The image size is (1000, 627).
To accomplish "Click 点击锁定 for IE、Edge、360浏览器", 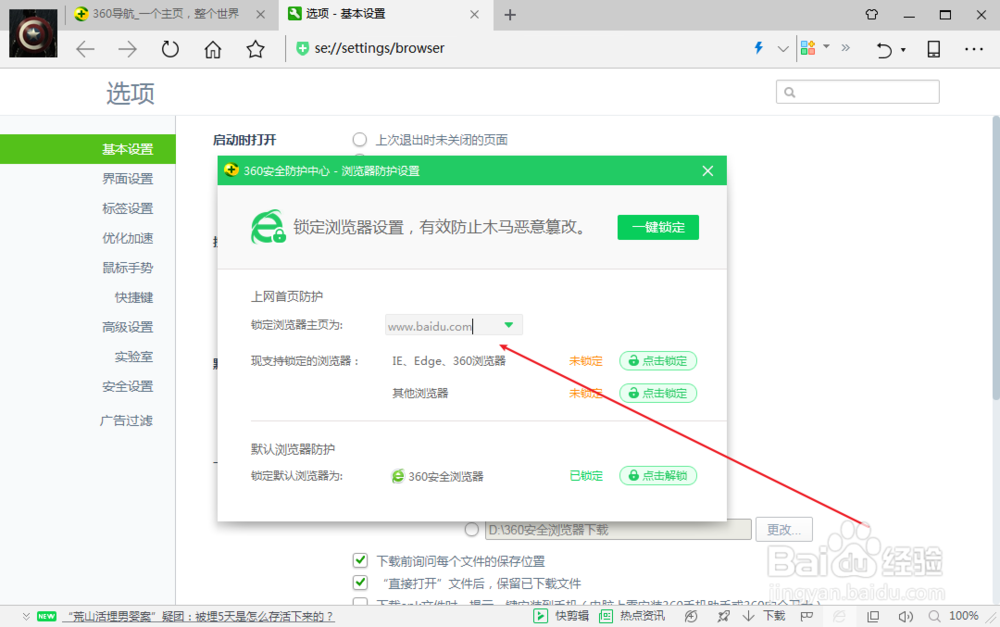I will 658,361.
